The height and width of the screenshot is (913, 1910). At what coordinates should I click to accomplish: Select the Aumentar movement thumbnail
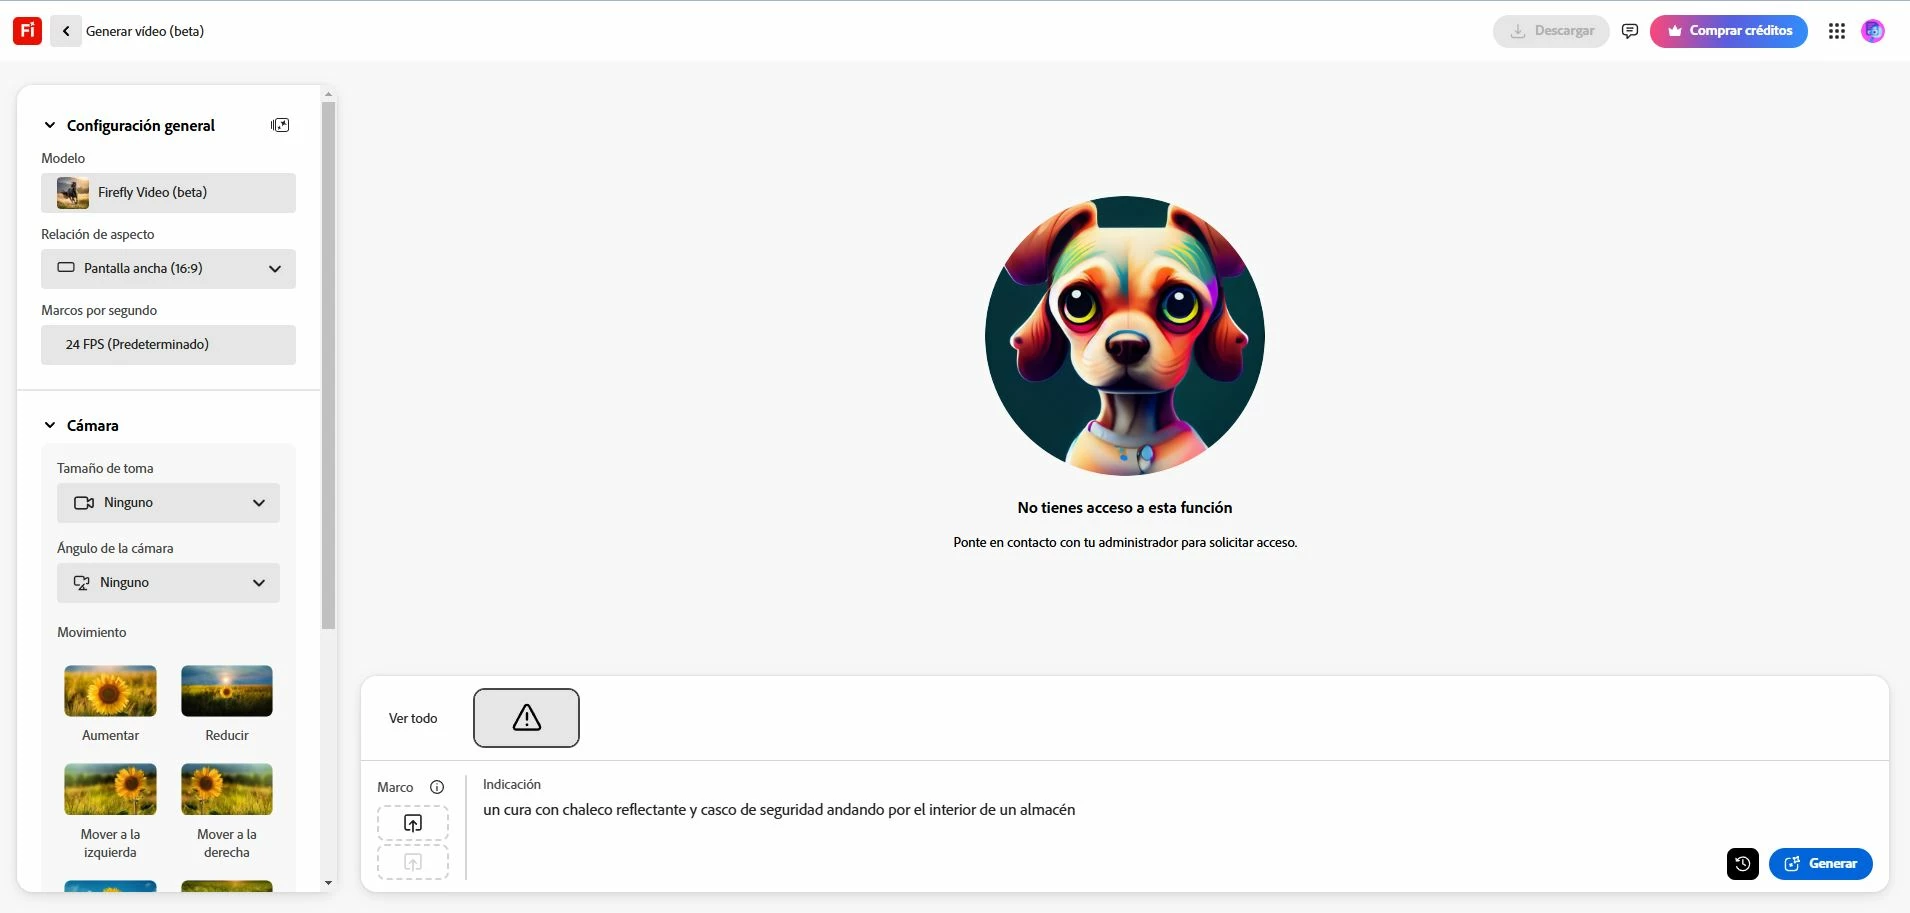pyautogui.click(x=110, y=691)
